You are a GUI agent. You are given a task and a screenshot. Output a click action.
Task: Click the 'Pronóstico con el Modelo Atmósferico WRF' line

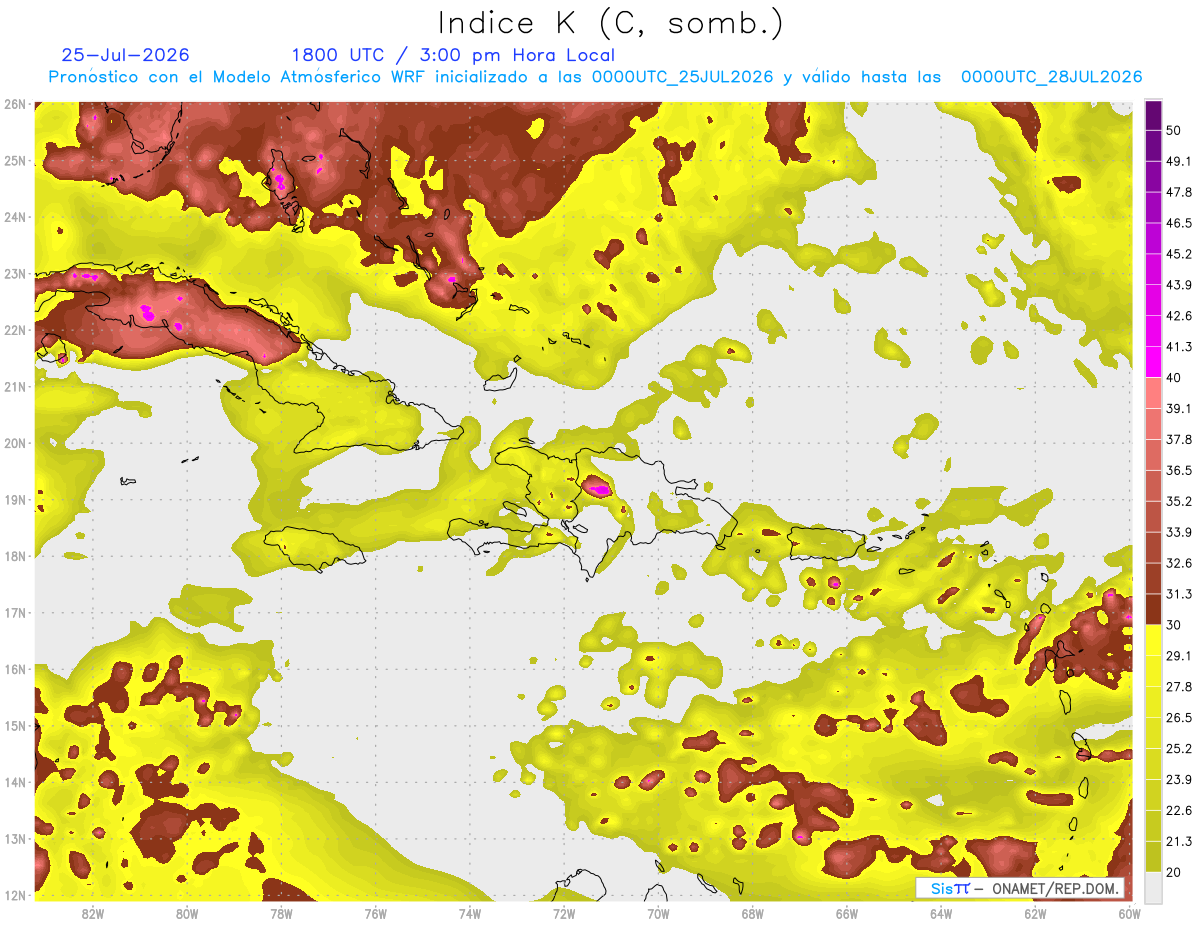pos(595,77)
